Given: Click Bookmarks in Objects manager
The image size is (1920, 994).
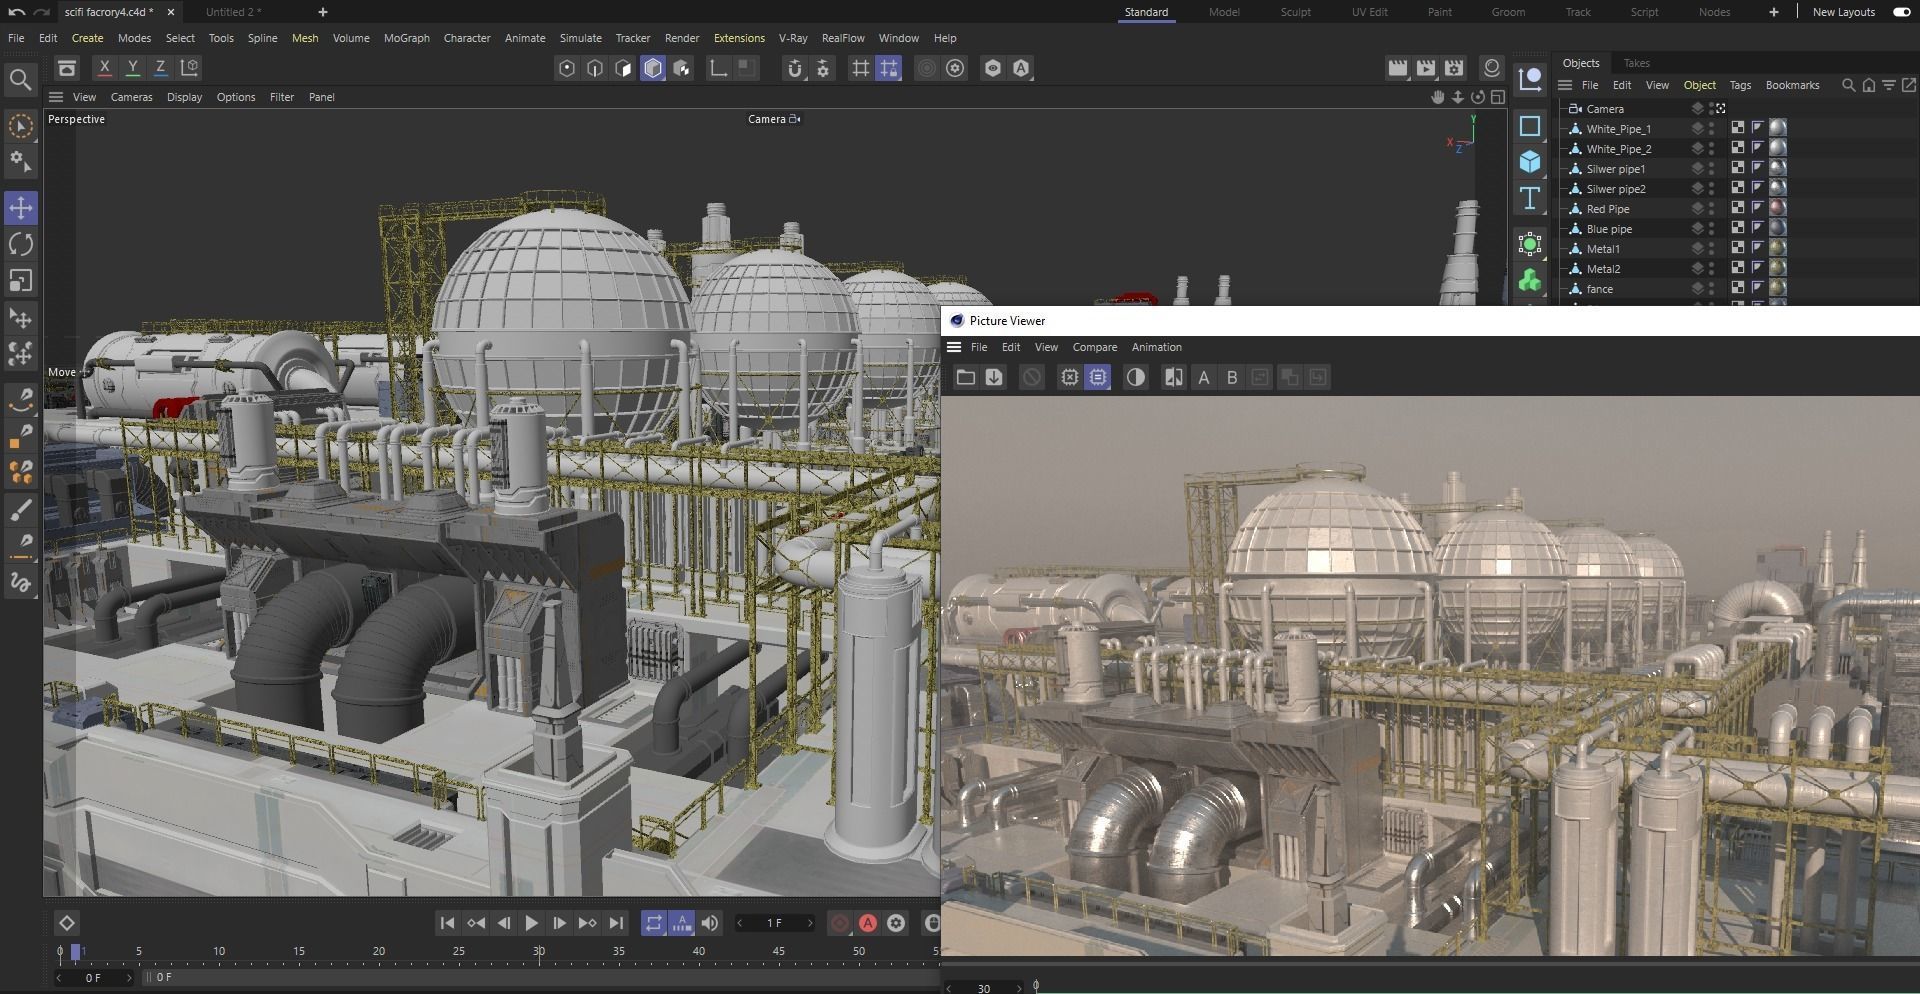Looking at the screenshot, I should (x=1792, y=85).
